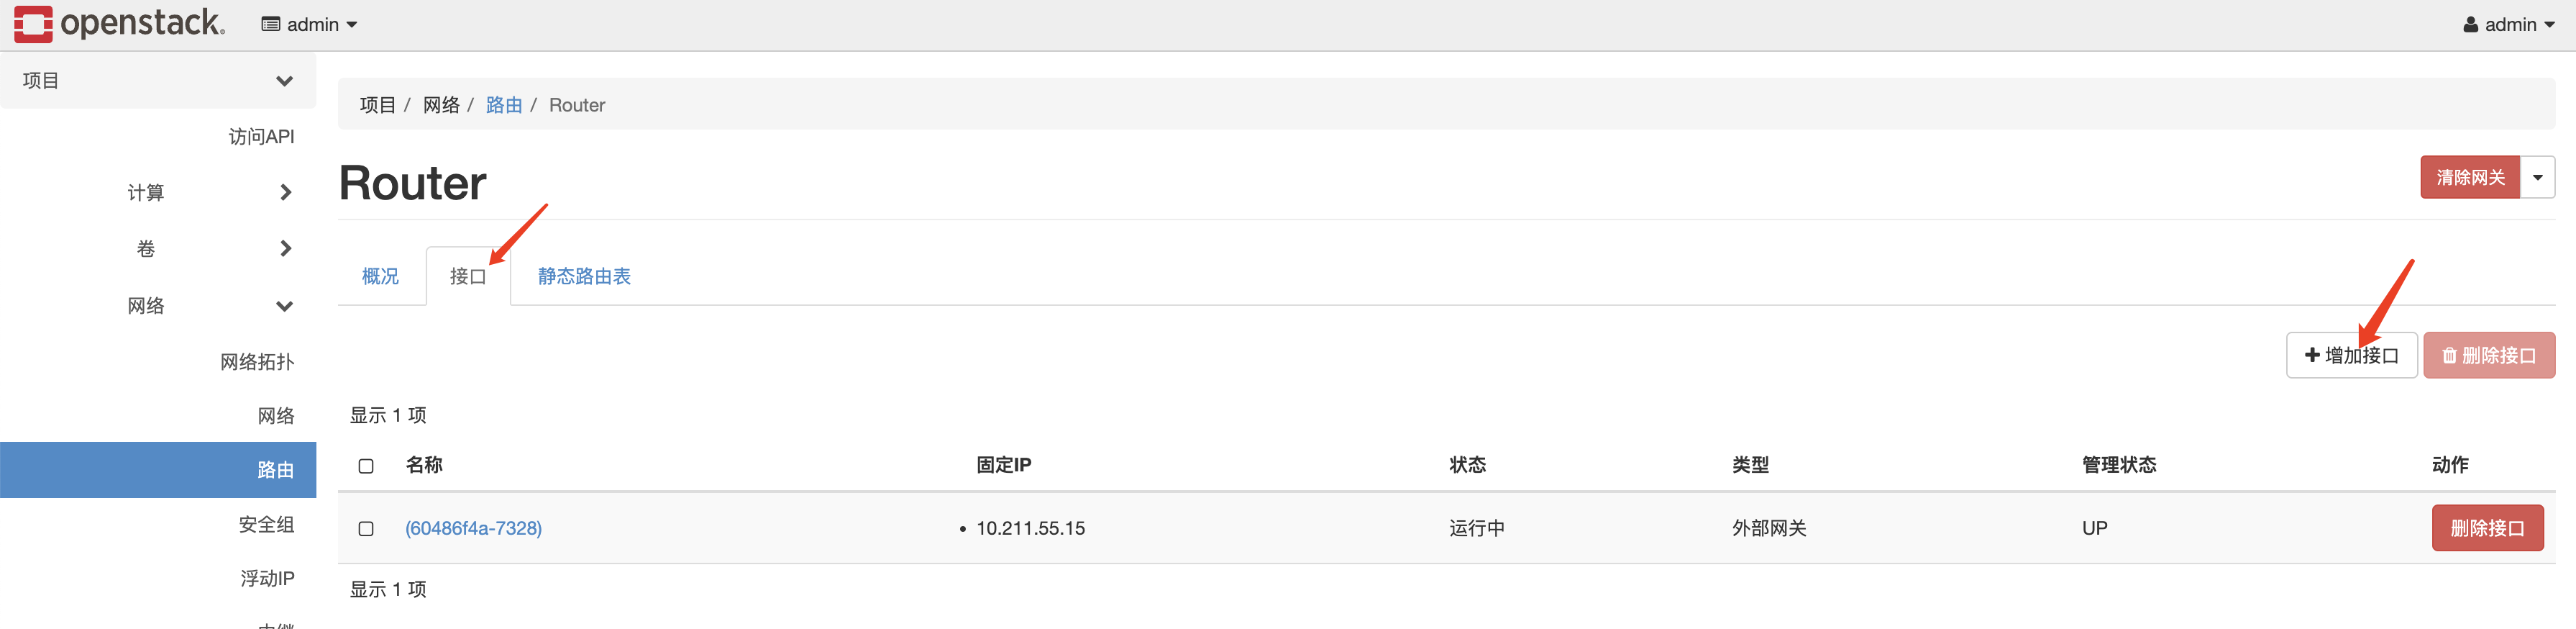Click the 清除网关 button

tap(2470, 176)
